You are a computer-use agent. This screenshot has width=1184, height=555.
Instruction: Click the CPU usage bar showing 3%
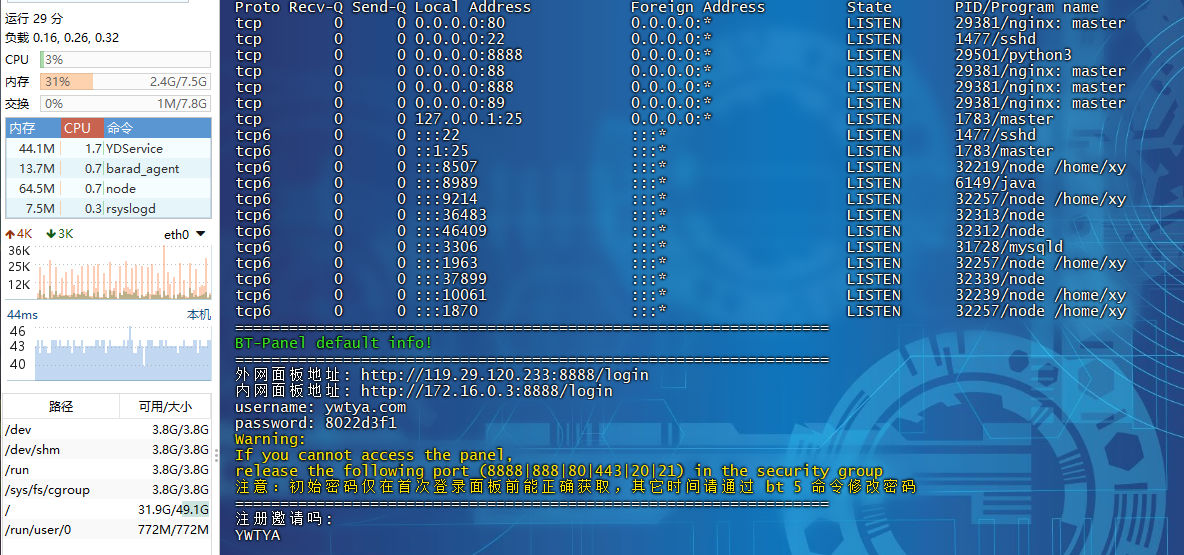pyautogui.click(x=125, y=60)
